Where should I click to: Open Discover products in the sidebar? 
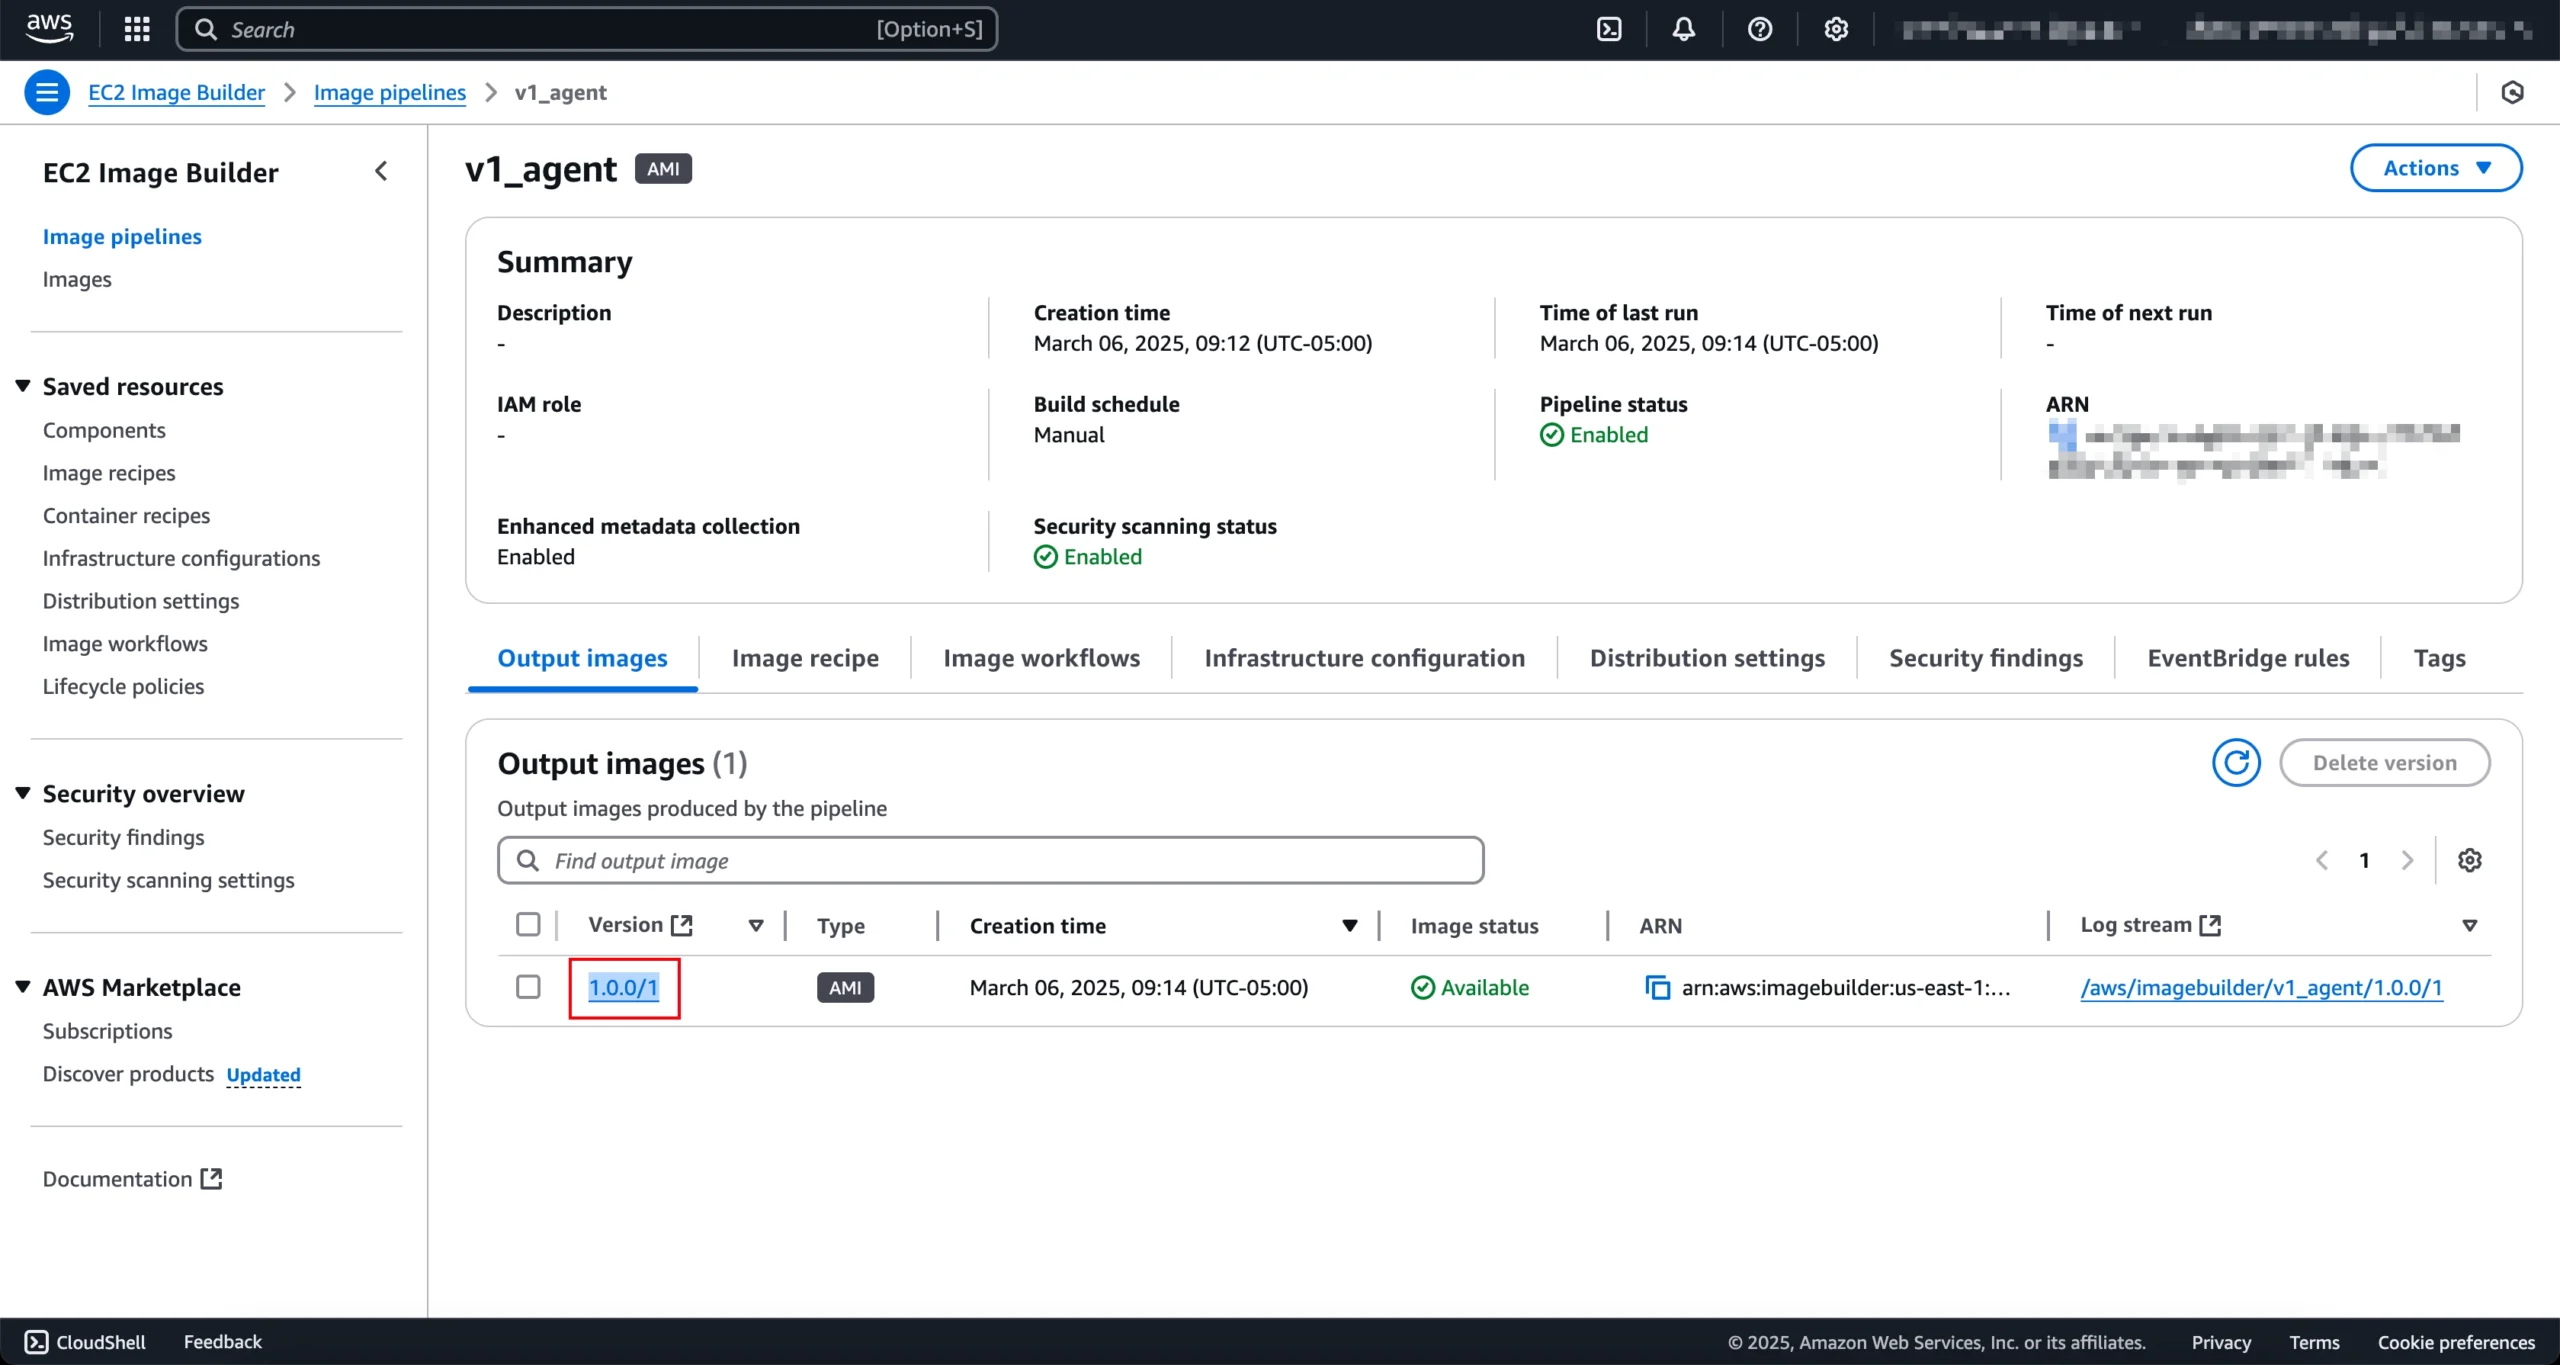(128, 1074)
